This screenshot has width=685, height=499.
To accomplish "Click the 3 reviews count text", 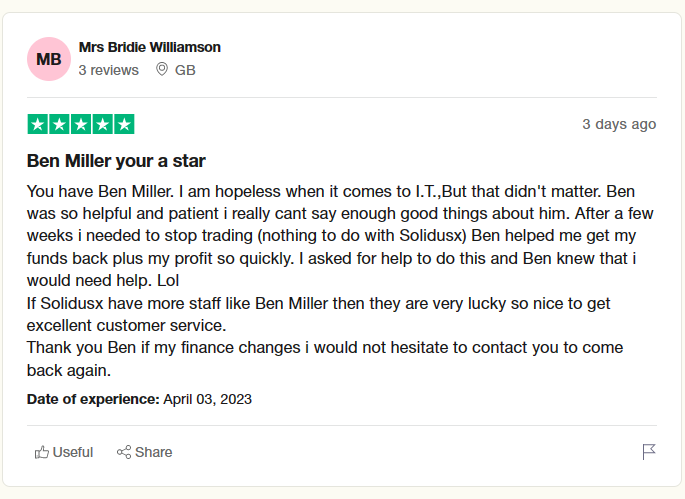I will tap(108, 70).
